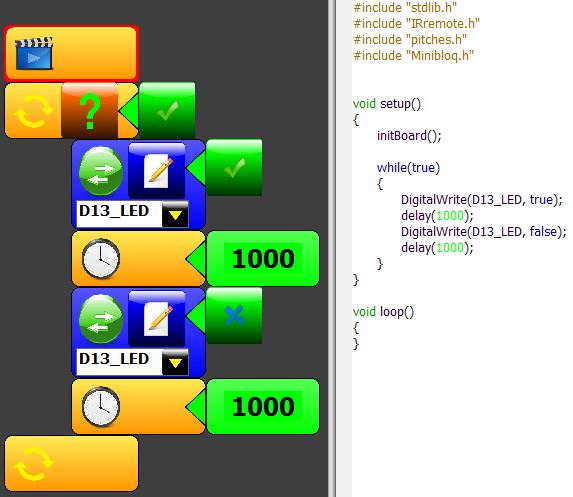The width and height of the screenshot is (573, 497).
Task: Select the clapperboard program start block
Action: [x=71, y=53]
